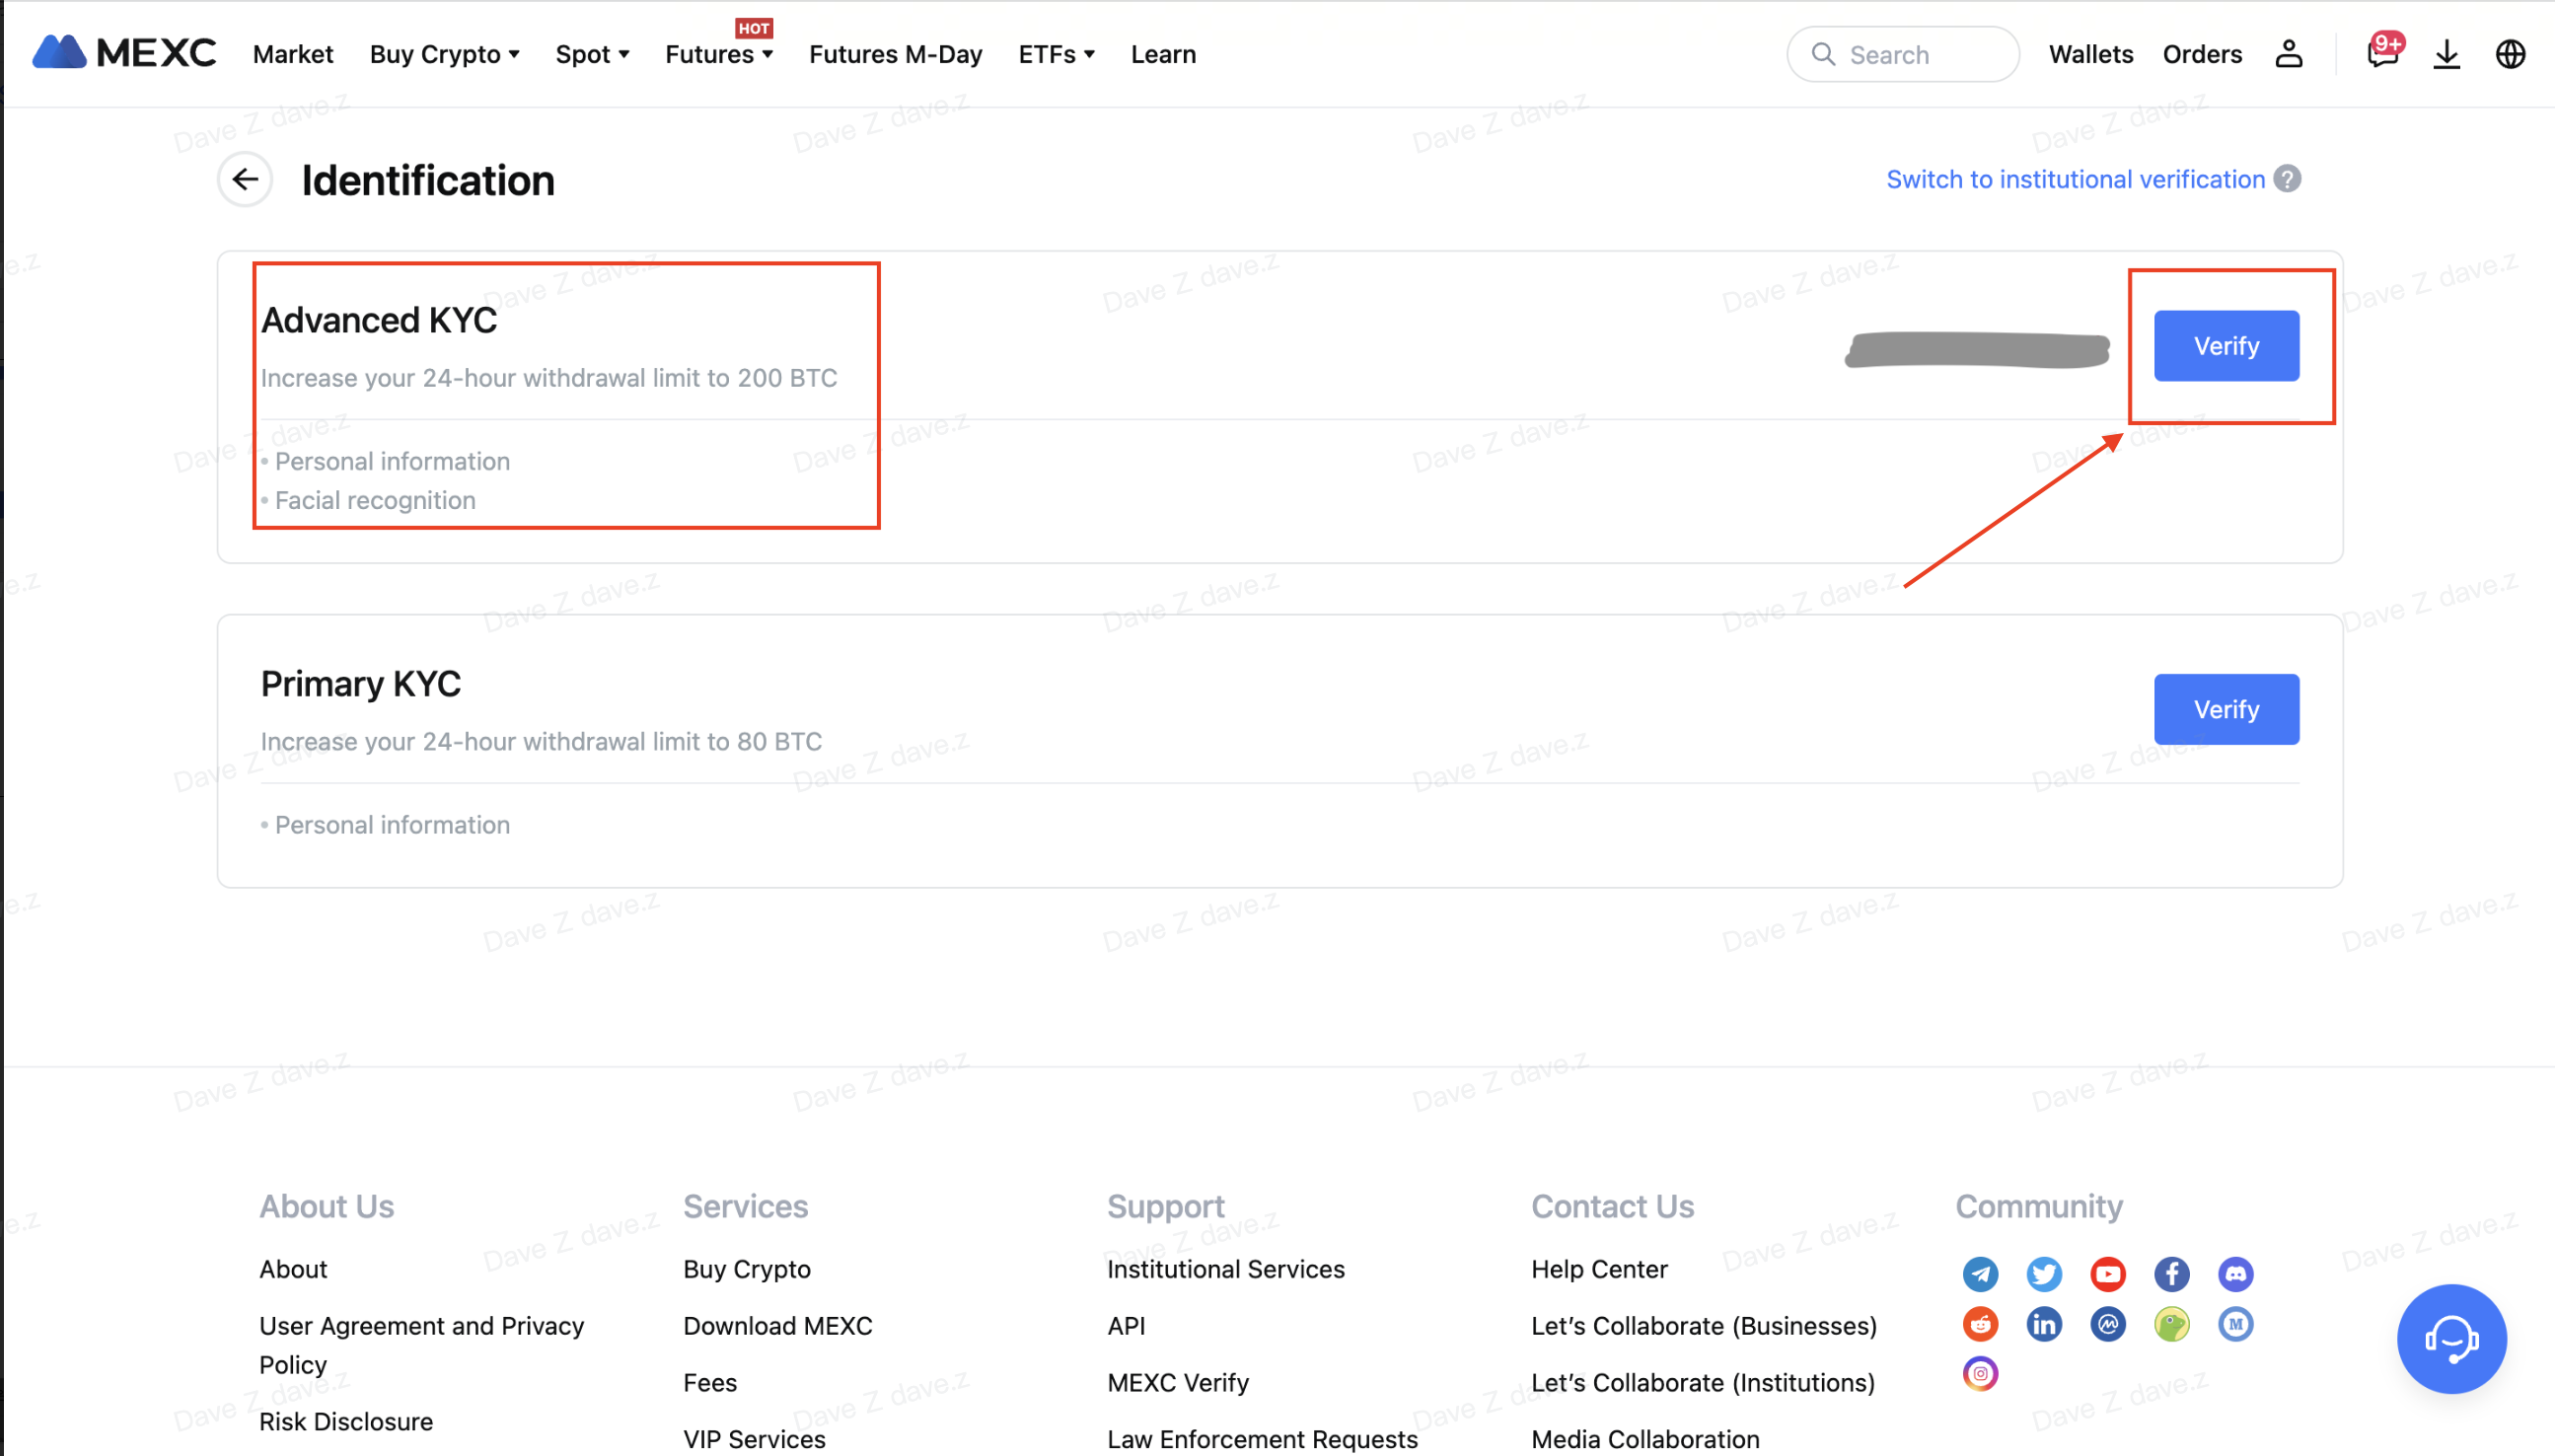Open Orders in the top bar
The height and width of the screenshot is (1456, 2555).
coord(2202,54)
